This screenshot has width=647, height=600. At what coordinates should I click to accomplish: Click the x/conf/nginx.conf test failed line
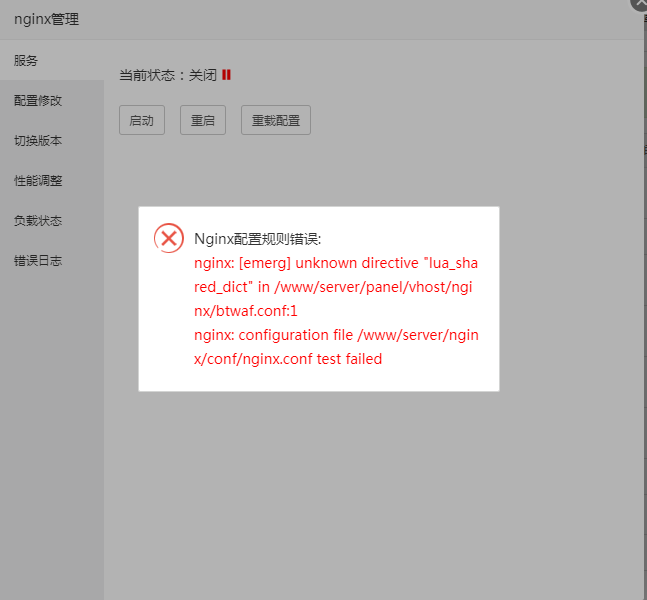tap(288, 359)
